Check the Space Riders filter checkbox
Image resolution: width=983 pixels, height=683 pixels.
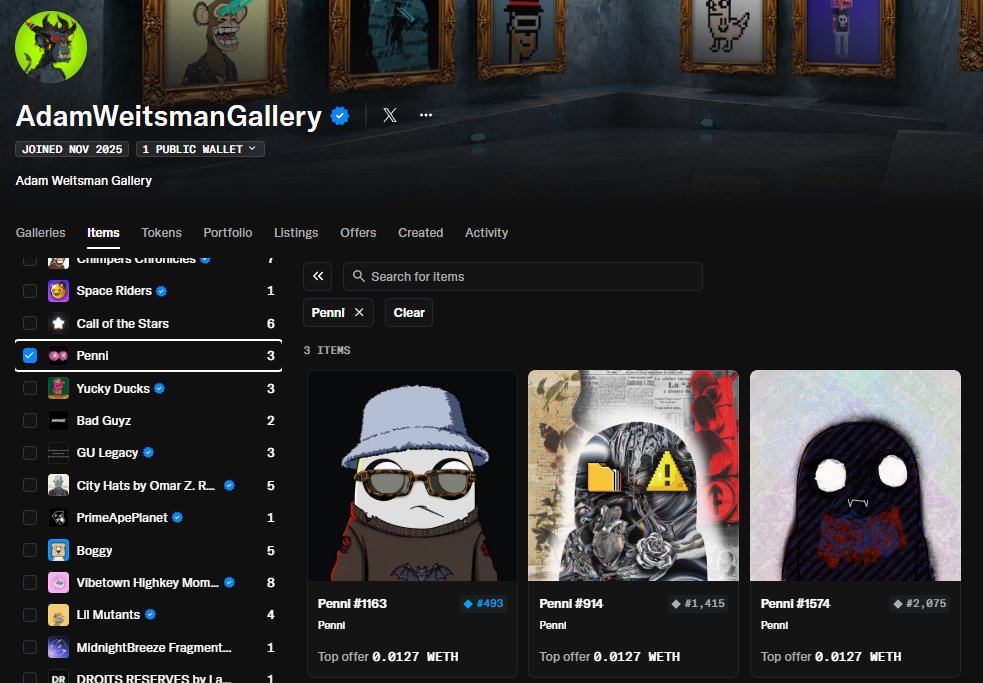29,291
